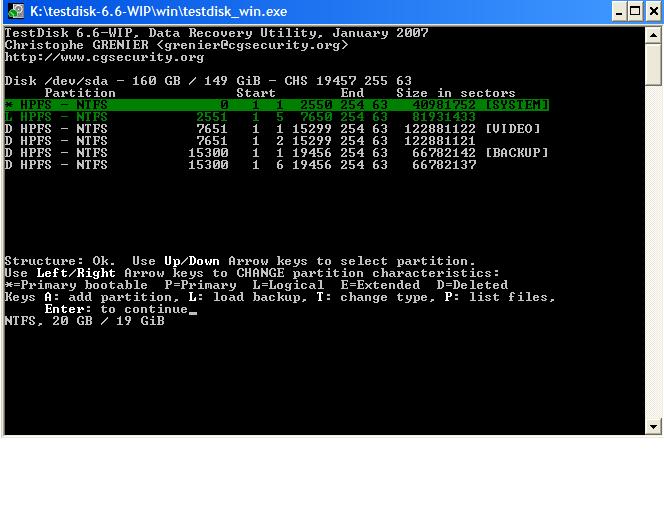Click the scrollbar down arrow
Viewport: 664px width, 512px height.
pyautogui.click(x=653, y=426)
